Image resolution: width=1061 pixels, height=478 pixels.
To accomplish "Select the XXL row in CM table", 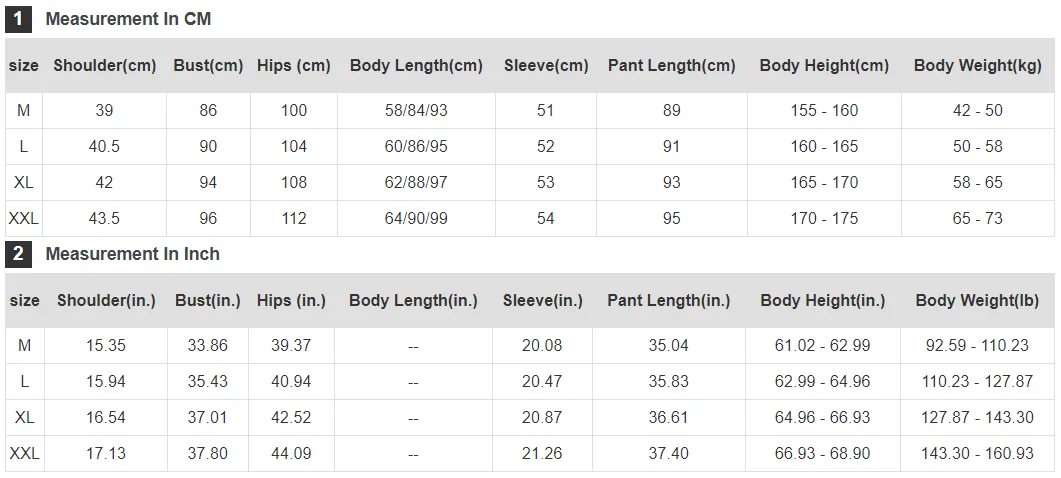I will click(x=530, y=219).
